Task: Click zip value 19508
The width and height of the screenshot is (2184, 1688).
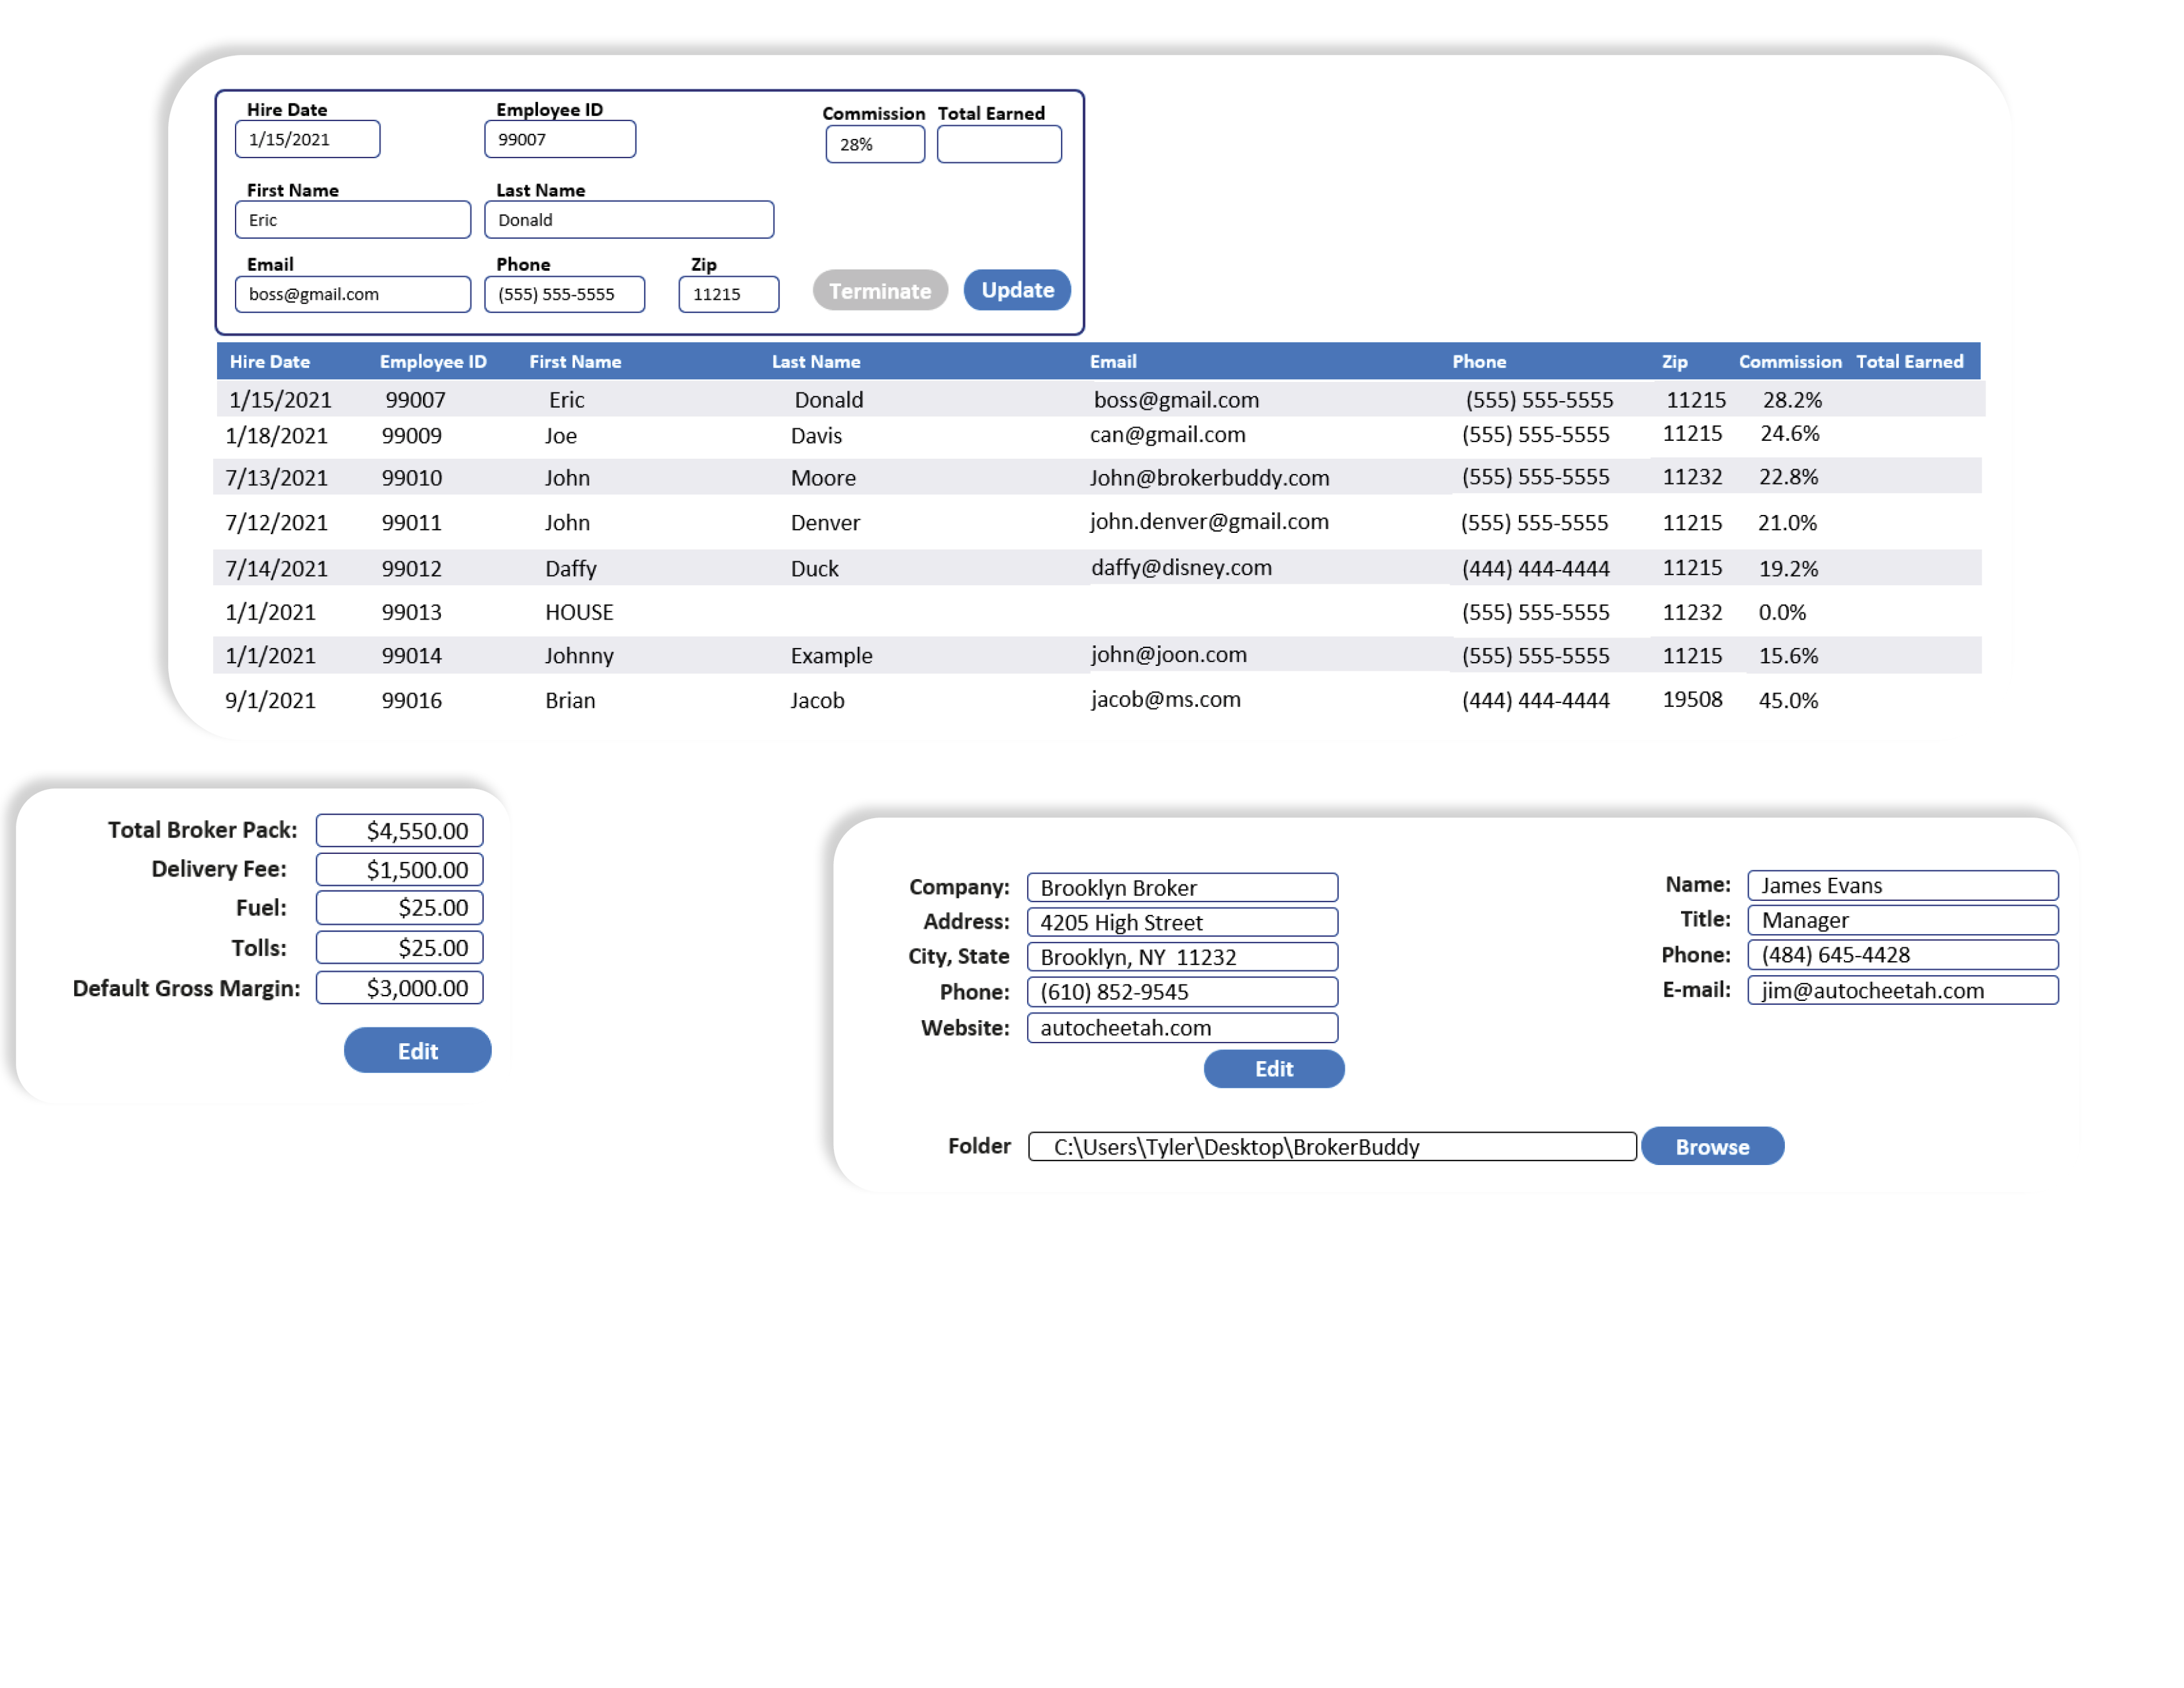Action: [1692, 699]
